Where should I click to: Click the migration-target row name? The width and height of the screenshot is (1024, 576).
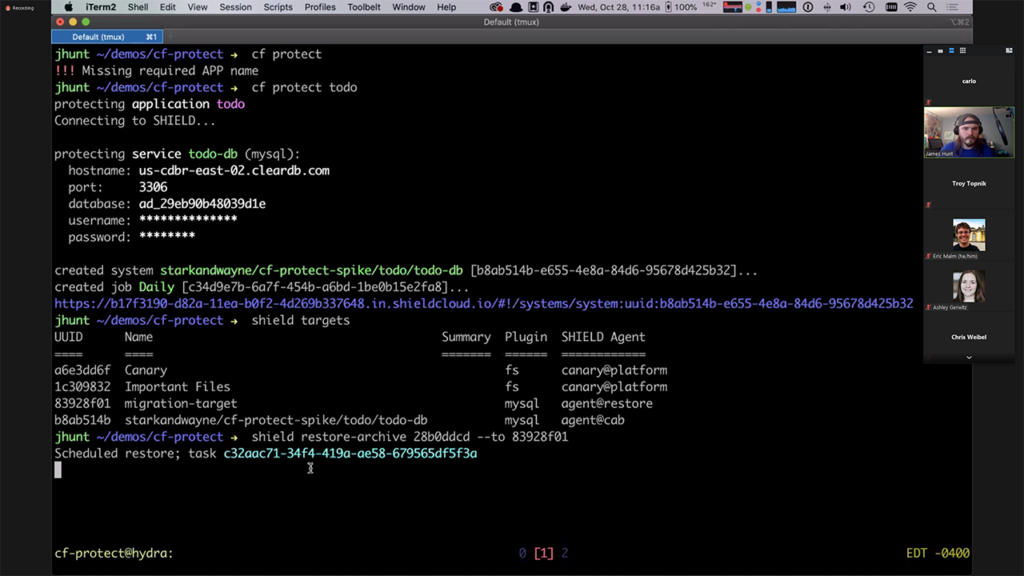point(181,404)
